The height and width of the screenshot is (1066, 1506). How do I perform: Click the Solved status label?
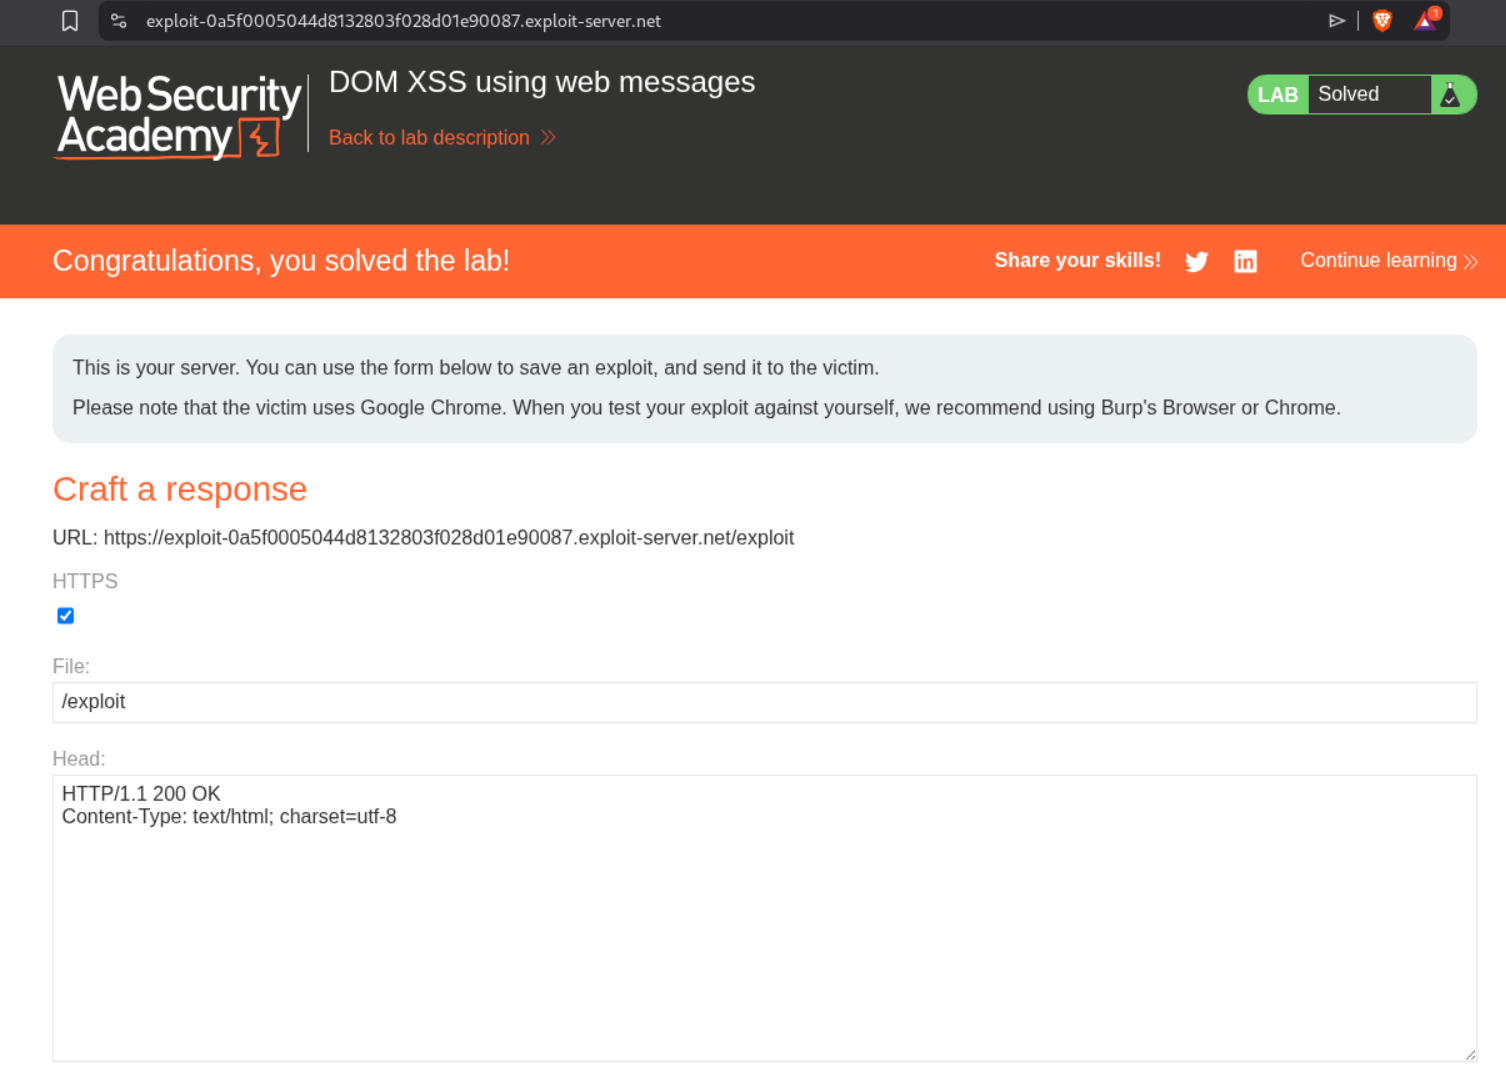[1348, 94]
